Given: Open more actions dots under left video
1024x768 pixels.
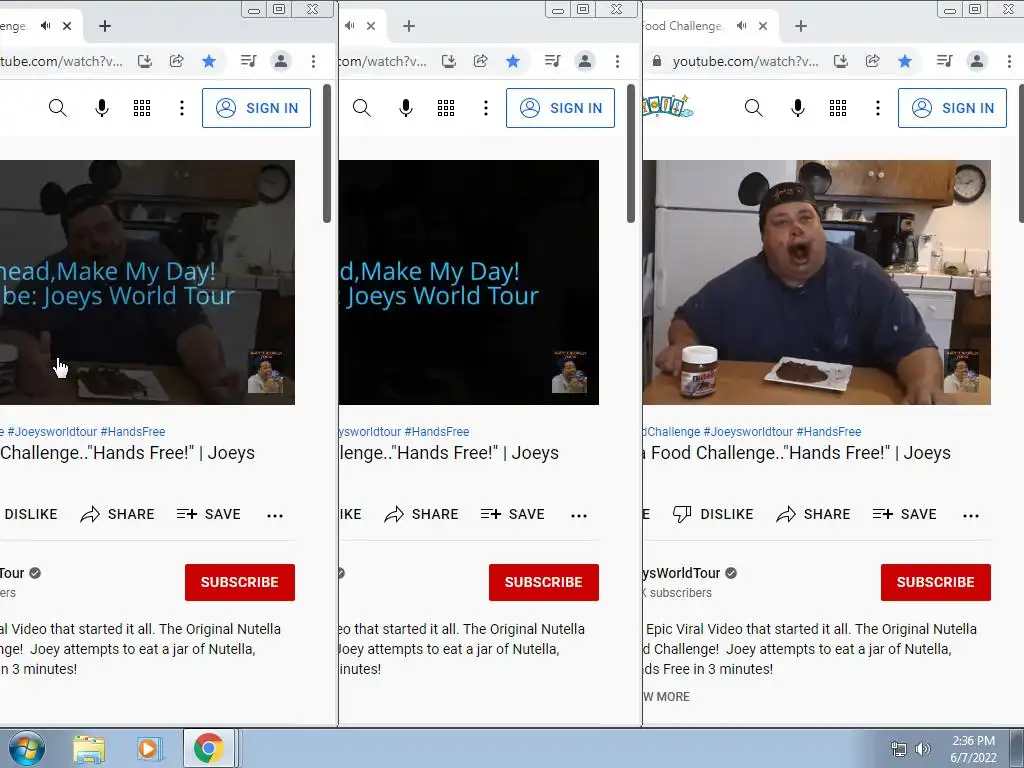Looking at the screenshot, I should [x=275, y=516].
